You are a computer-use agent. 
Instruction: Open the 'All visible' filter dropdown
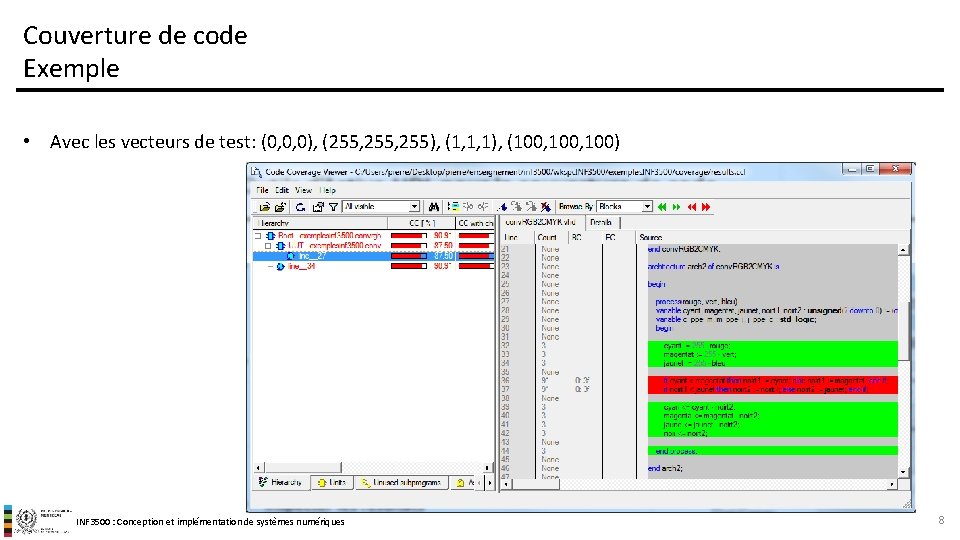(x=414, y=207)
